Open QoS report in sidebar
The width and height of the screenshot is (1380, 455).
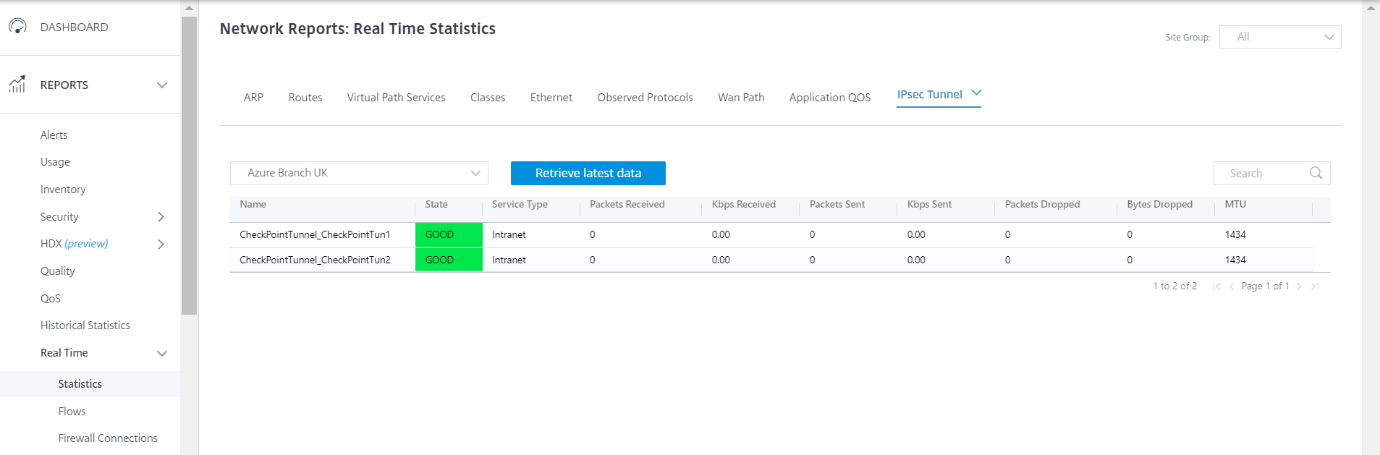pyautogui.click(x=51, y=298)
